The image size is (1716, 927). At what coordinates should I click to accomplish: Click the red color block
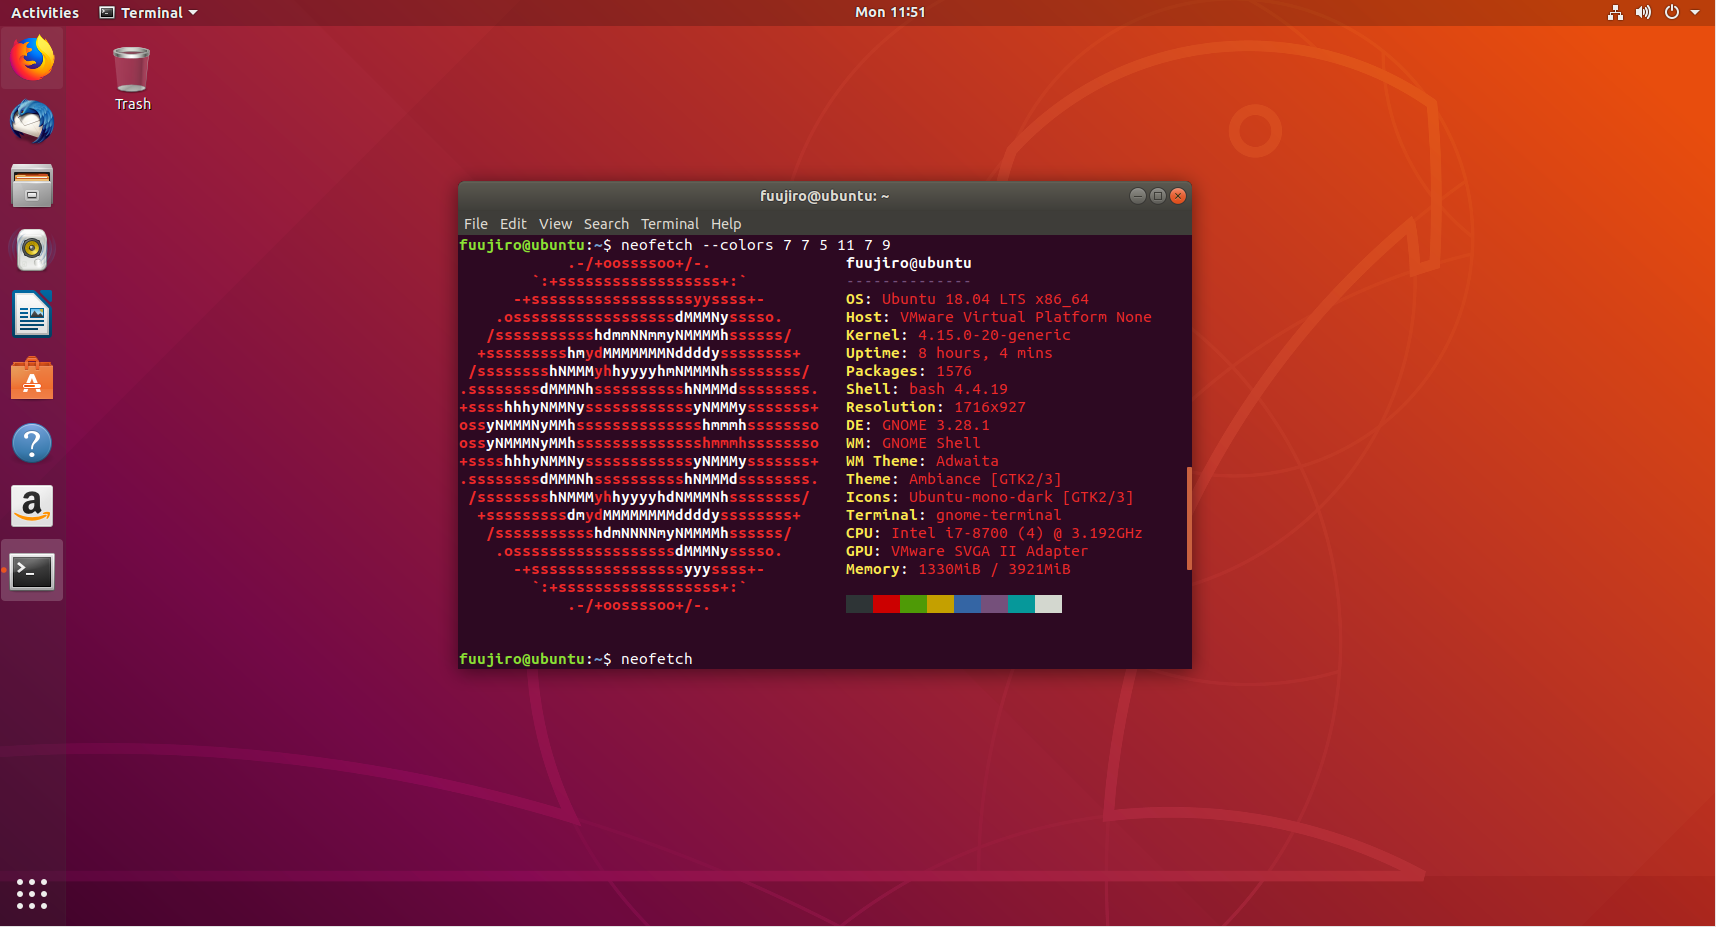(886, 604)
